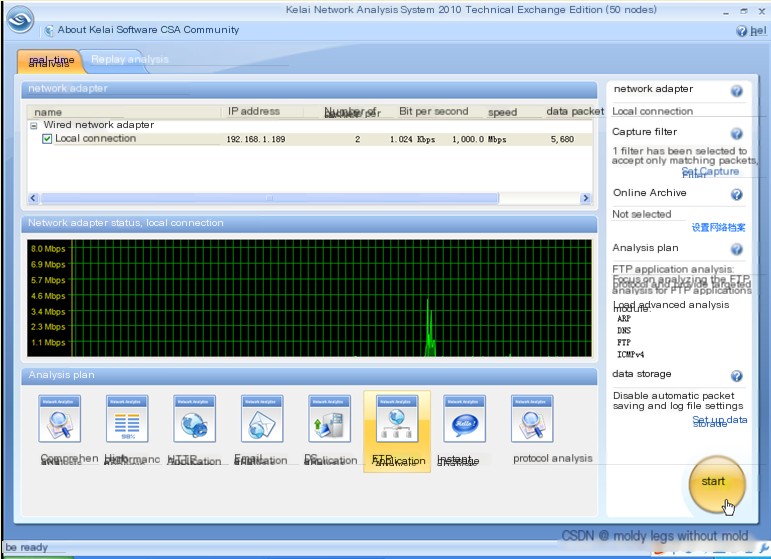Select IP address 192.168.1.189 cell

[256, 139]
